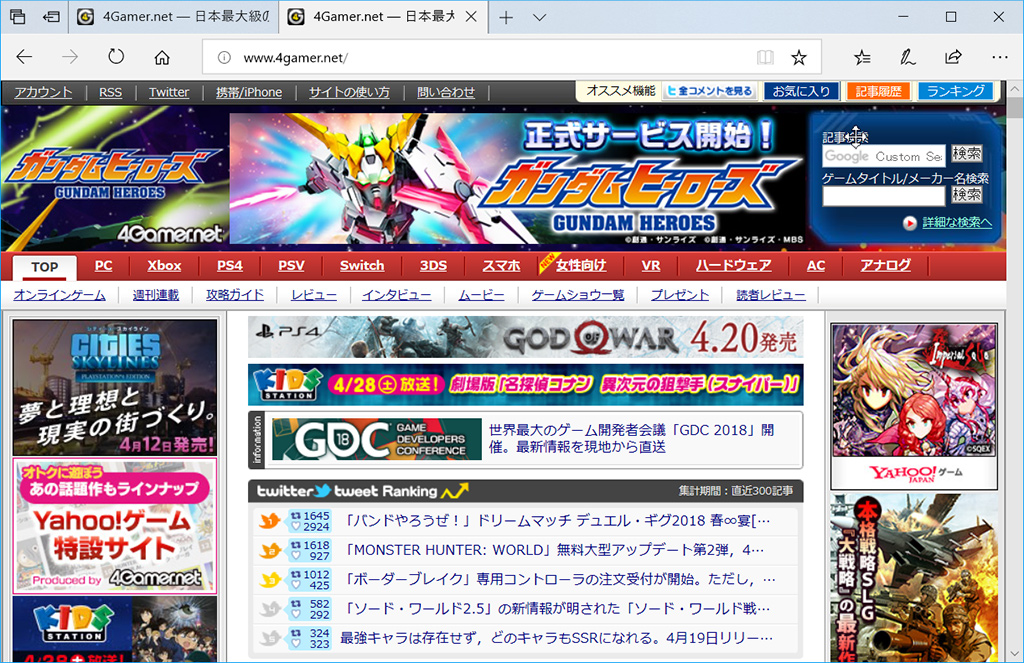This screenshot has width=1024, height=663.
Task: Close the active 4Gamer.net tab
Action: tap(471, 17)
